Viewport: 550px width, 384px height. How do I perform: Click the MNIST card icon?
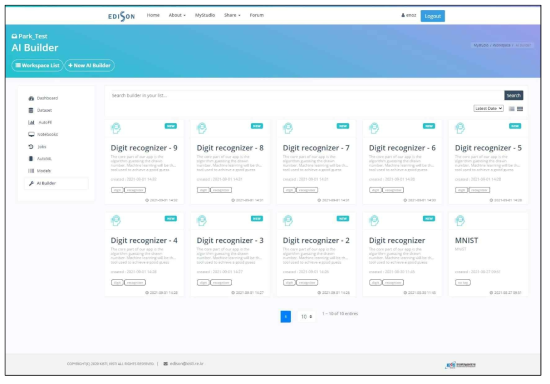coord(460,221)
